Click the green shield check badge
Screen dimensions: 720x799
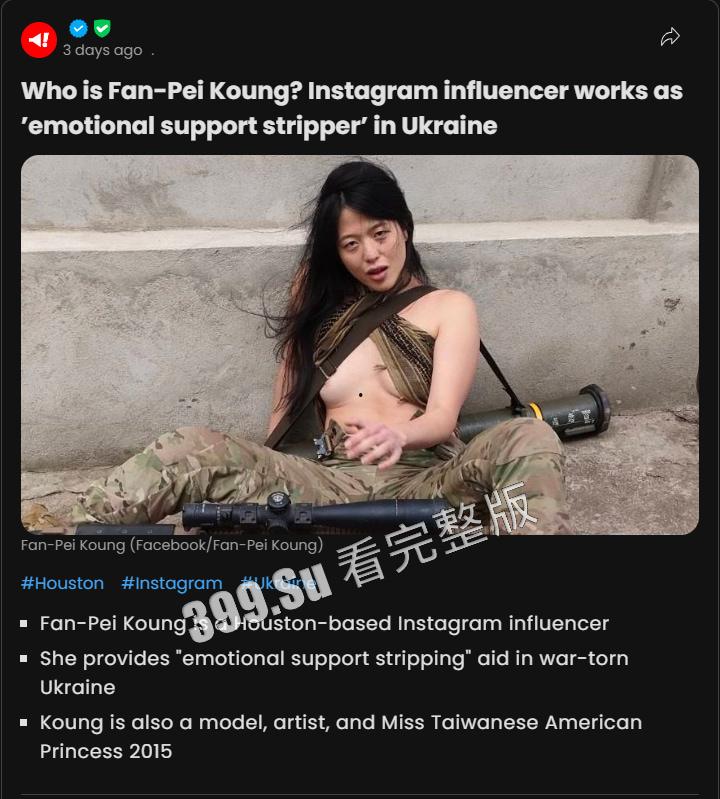coord(102,29)
